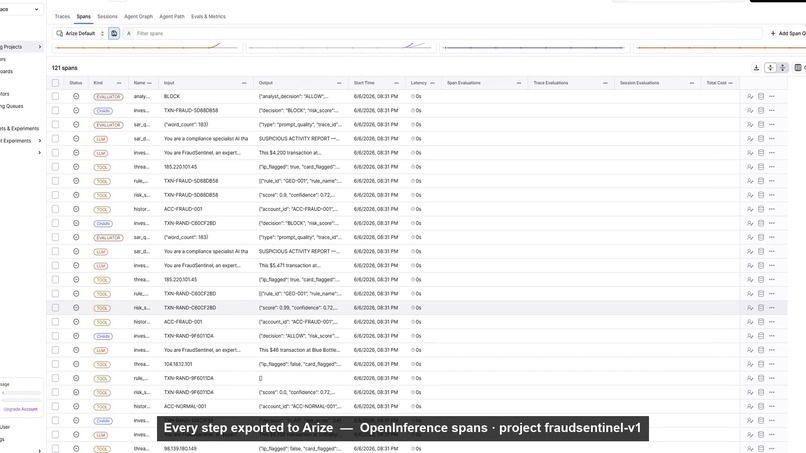
Task: Open the Agent Graph tab
Action: 138,16
